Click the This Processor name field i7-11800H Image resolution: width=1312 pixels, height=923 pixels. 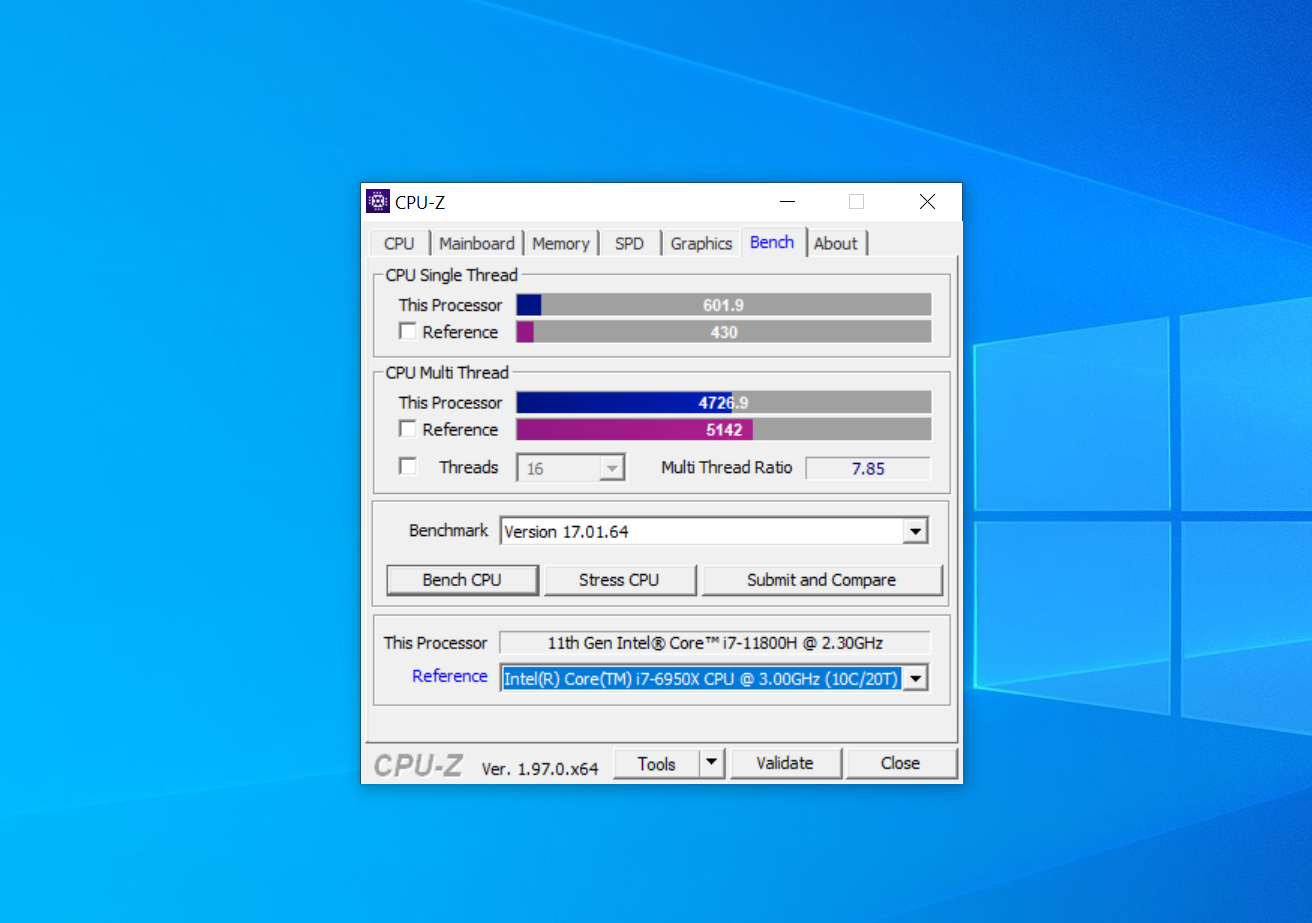tap(714, 642)
